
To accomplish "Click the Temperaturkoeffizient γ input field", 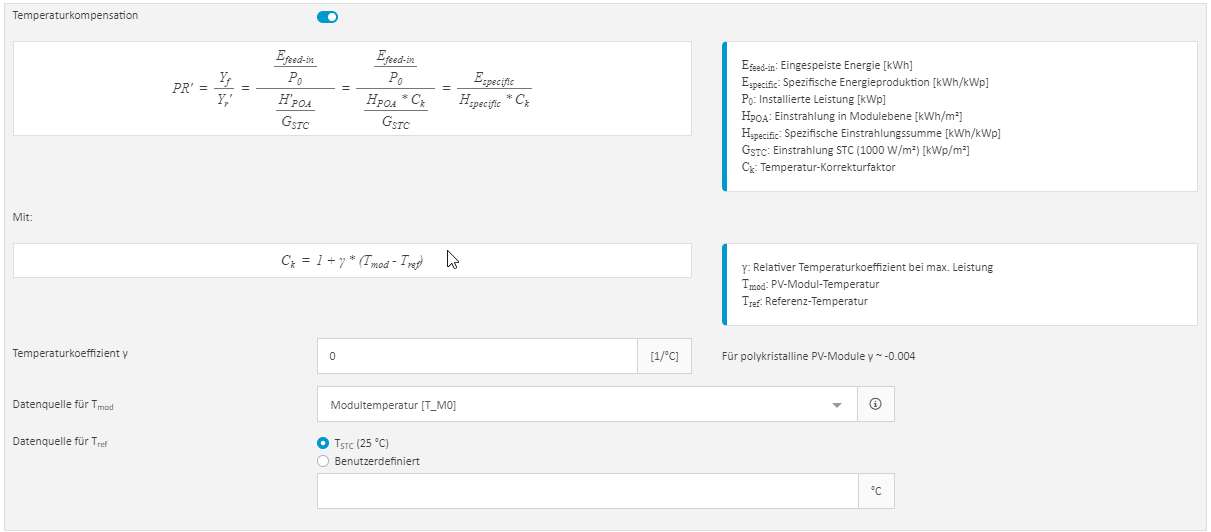I will 477,356.
